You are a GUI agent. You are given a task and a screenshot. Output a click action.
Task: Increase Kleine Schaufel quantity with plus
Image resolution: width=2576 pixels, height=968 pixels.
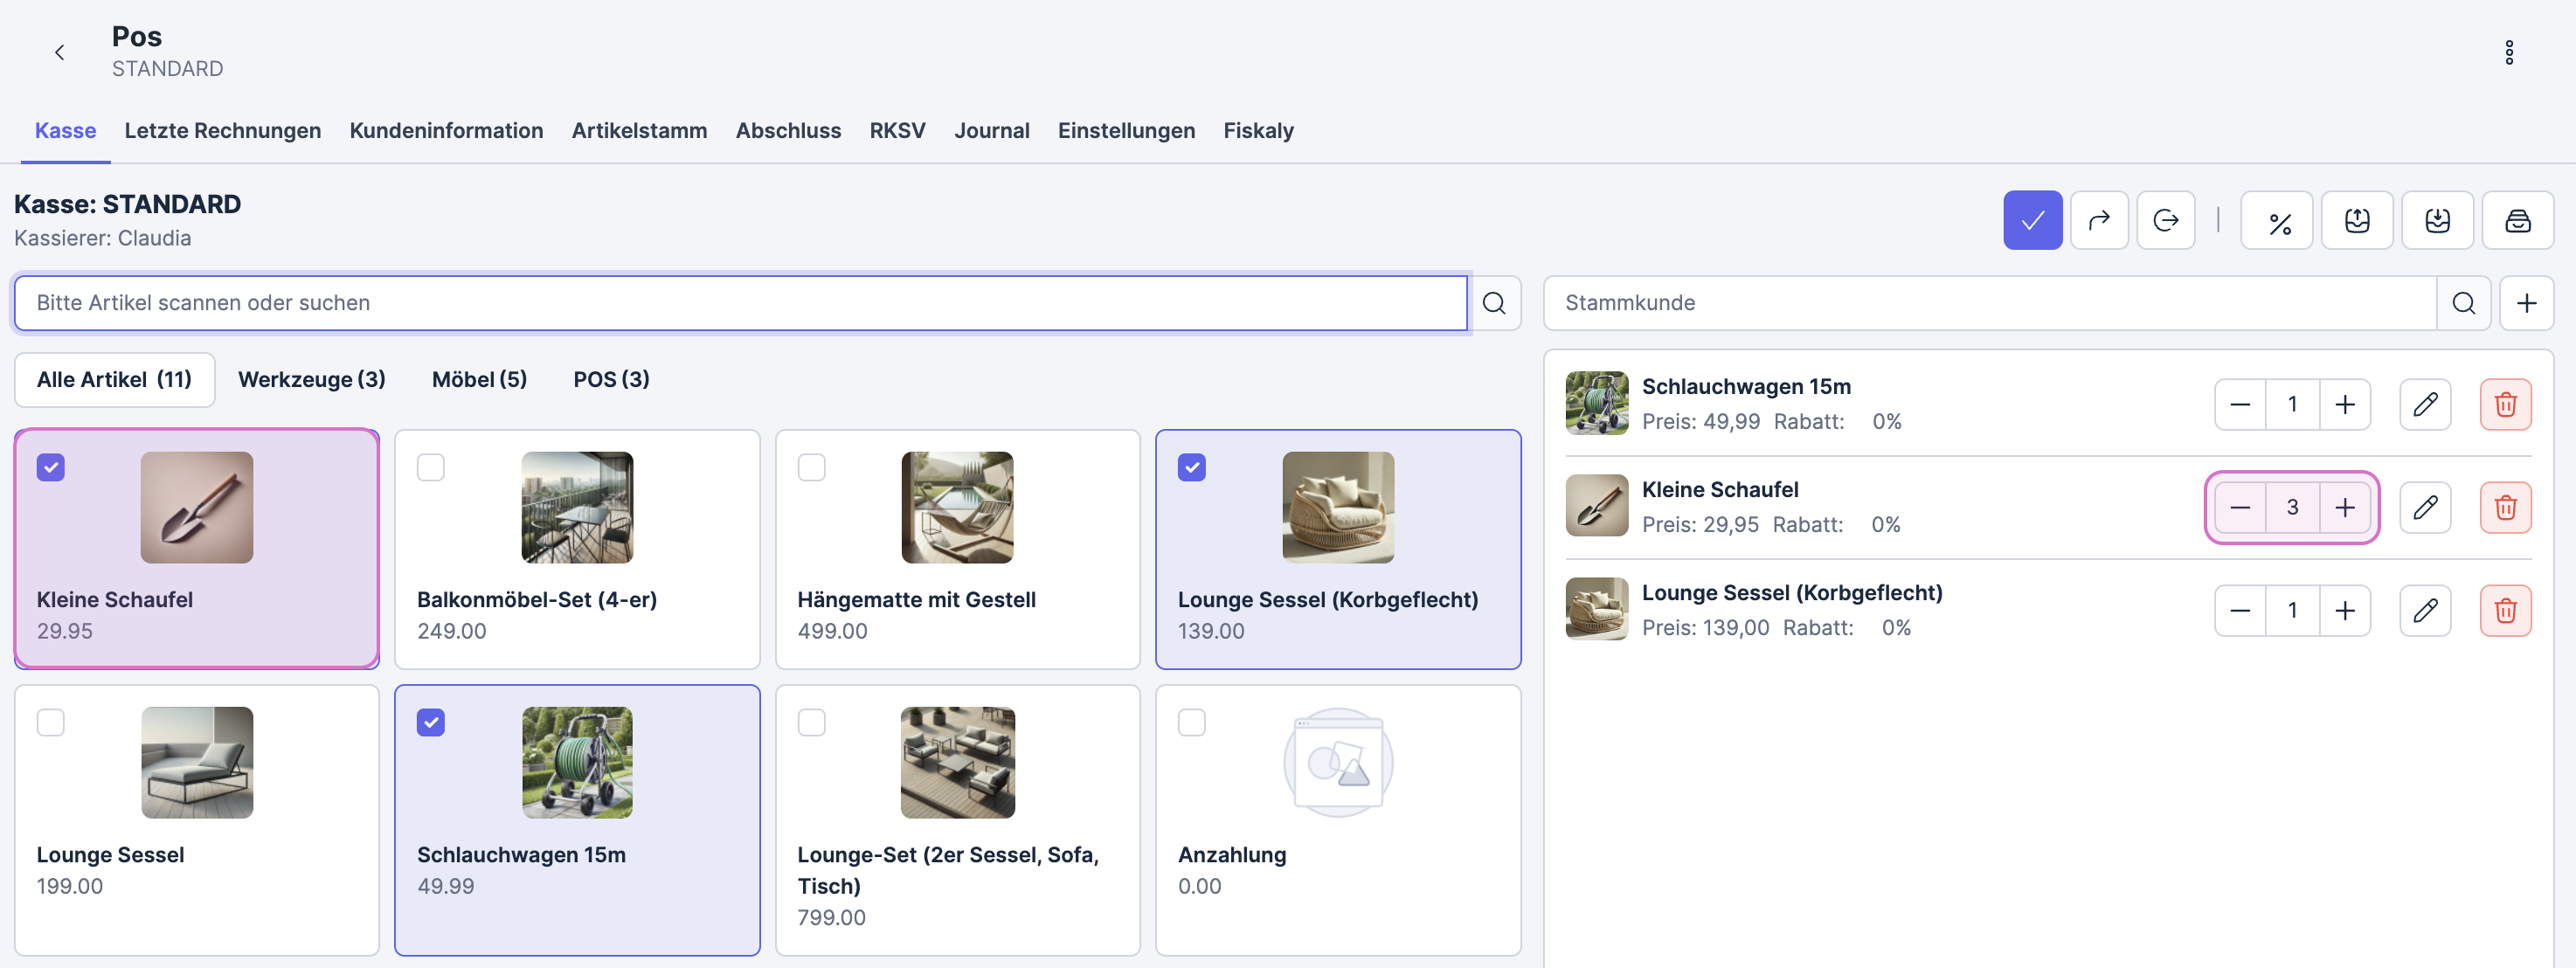[x=2344, y=507]
